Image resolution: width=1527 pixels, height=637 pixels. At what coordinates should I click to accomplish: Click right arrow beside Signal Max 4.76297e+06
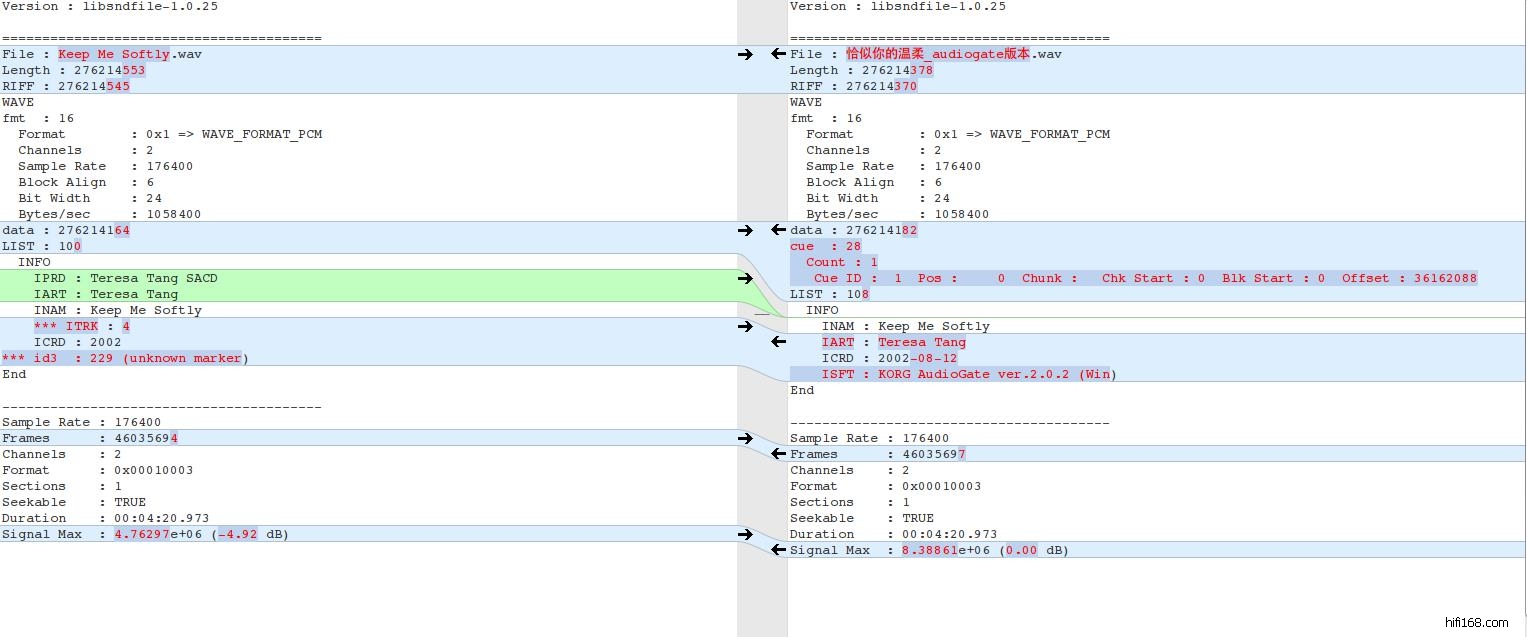click(x=745, y=534)
